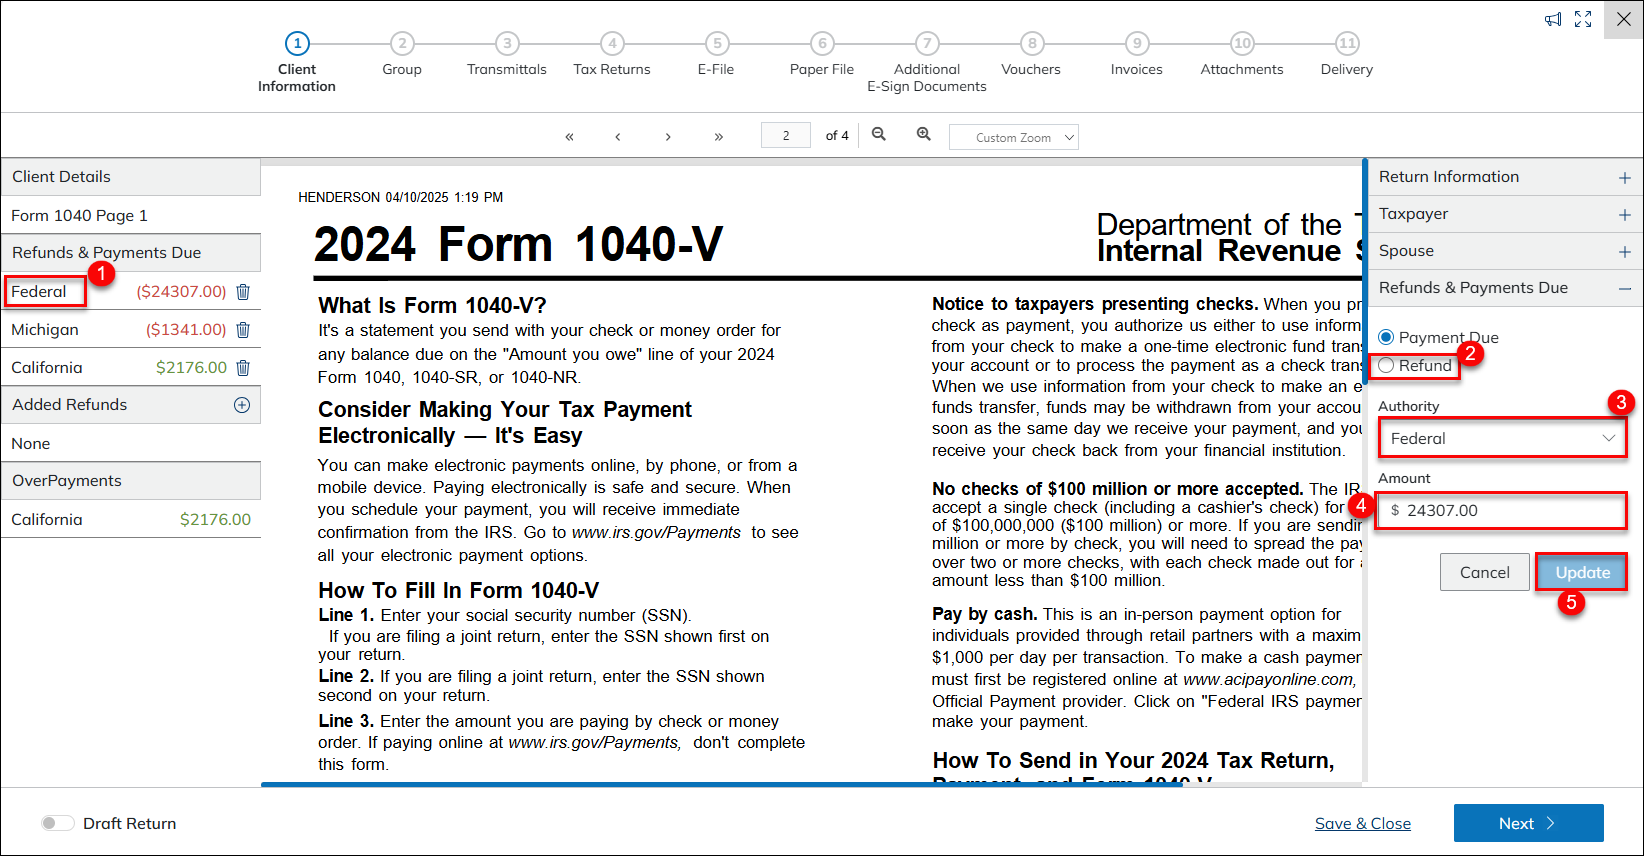The width and height of the screenshot is (1644, 856).
Task: Click the zoom out magnifier icon
Action: click(879, 135)
